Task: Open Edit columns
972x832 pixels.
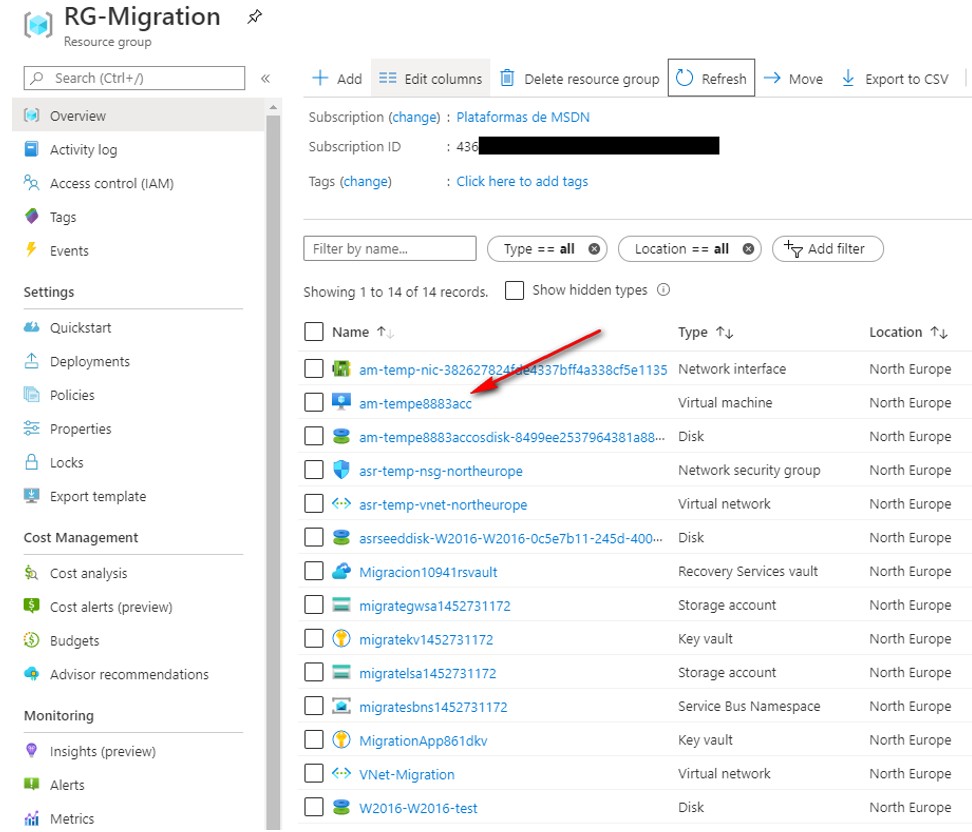Action: tap(431, 79)
